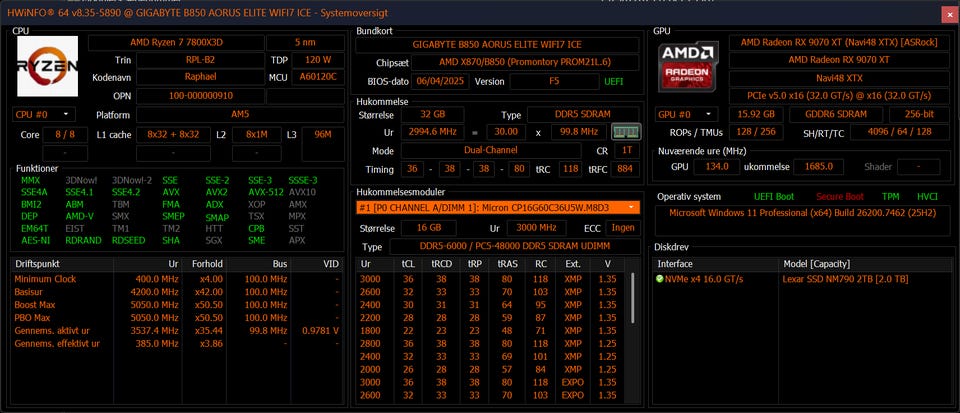Click the AMD Ryzen 7 7800X3D name field
The width and height of the screenshot is (960, 413).
click(176, 42)
